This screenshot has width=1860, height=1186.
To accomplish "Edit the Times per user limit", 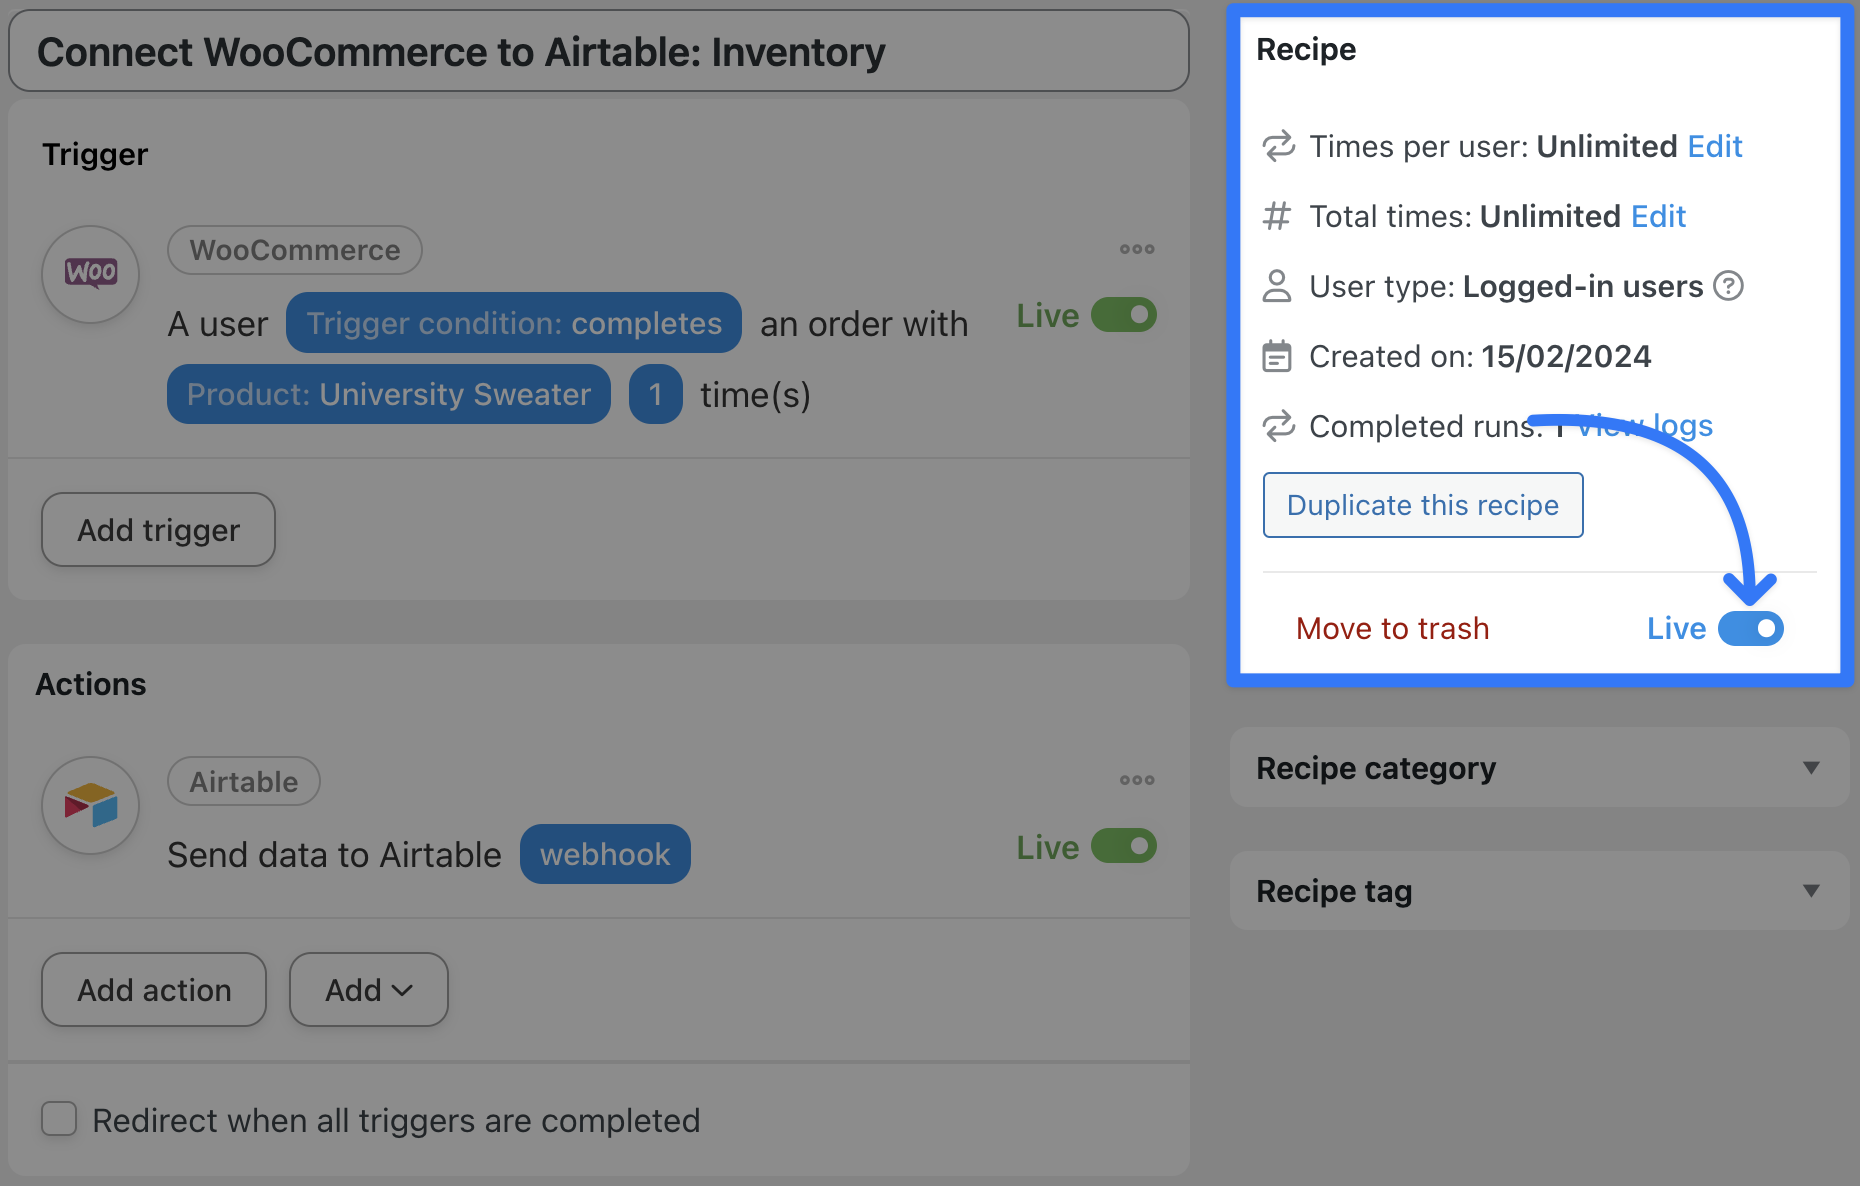I will (x=1714, y=146).
